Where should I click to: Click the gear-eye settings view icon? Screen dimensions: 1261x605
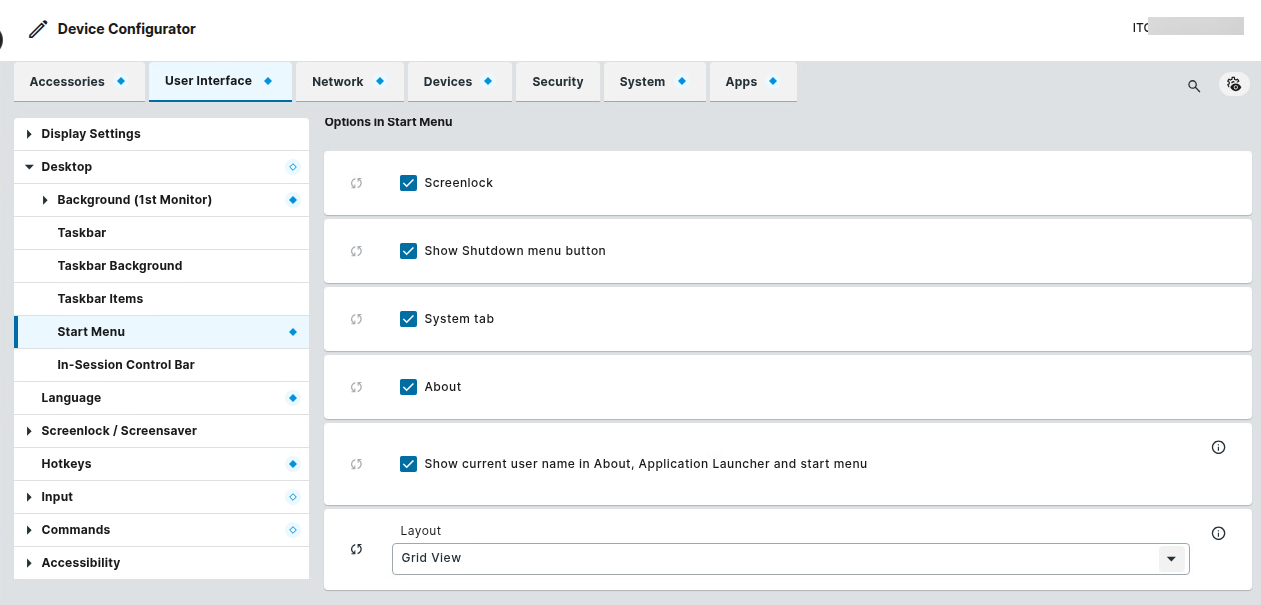1235,84
